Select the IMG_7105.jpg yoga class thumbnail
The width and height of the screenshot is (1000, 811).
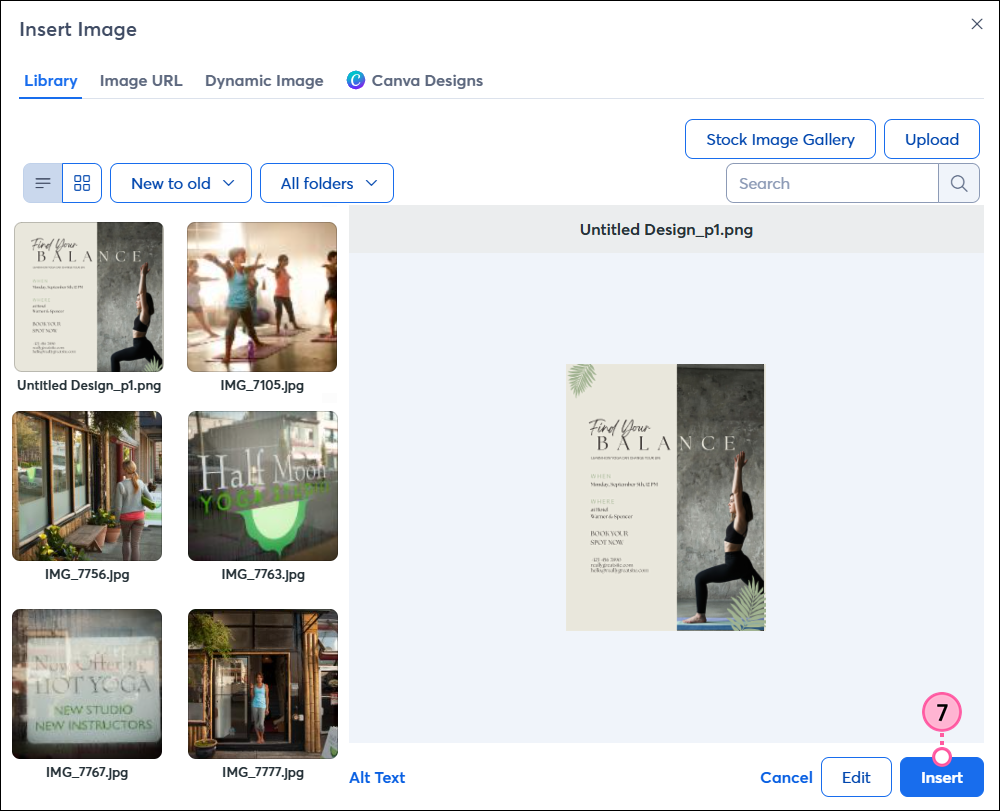point(262,296)
